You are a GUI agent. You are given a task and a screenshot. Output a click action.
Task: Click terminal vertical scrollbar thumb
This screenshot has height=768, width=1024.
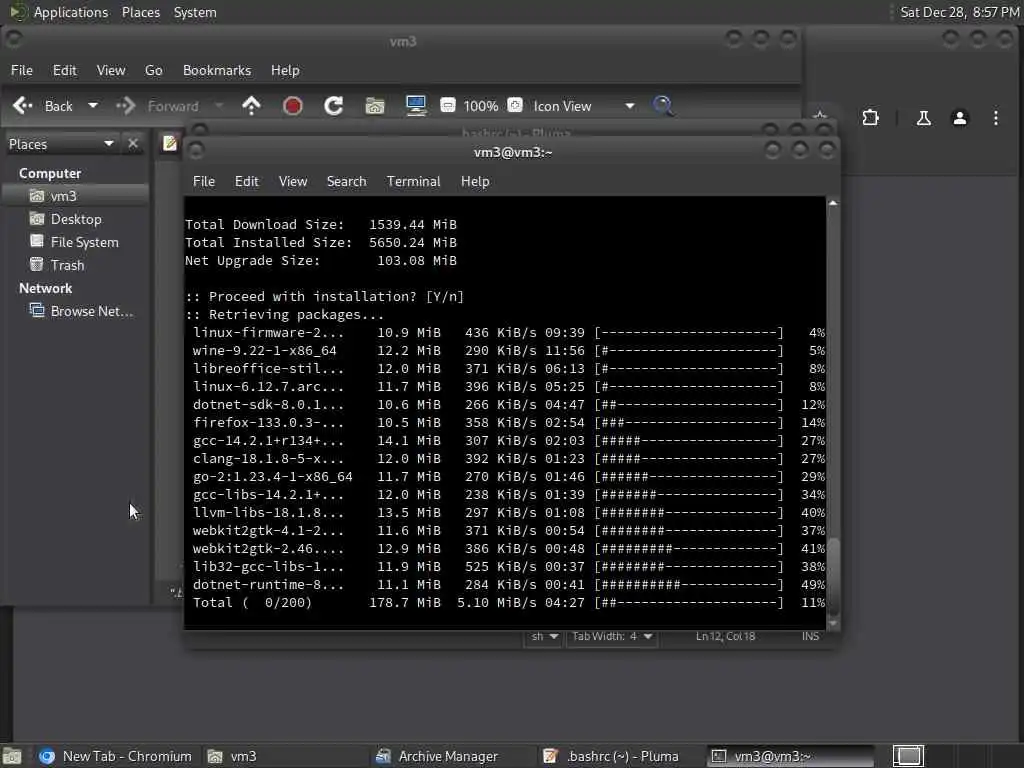[833, 576]
